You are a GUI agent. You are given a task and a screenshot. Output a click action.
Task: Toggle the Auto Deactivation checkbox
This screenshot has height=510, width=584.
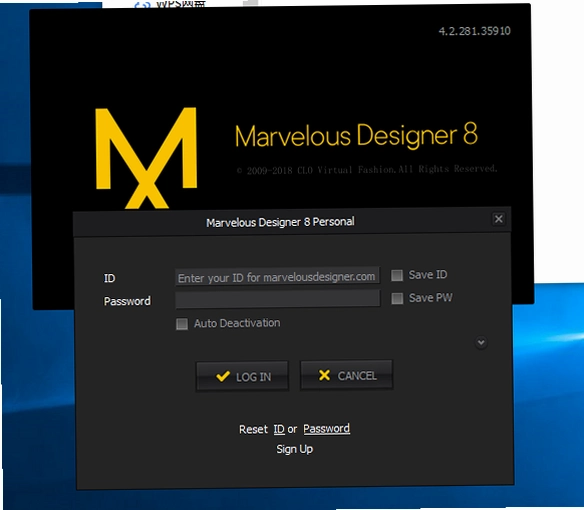coord(182,324)
